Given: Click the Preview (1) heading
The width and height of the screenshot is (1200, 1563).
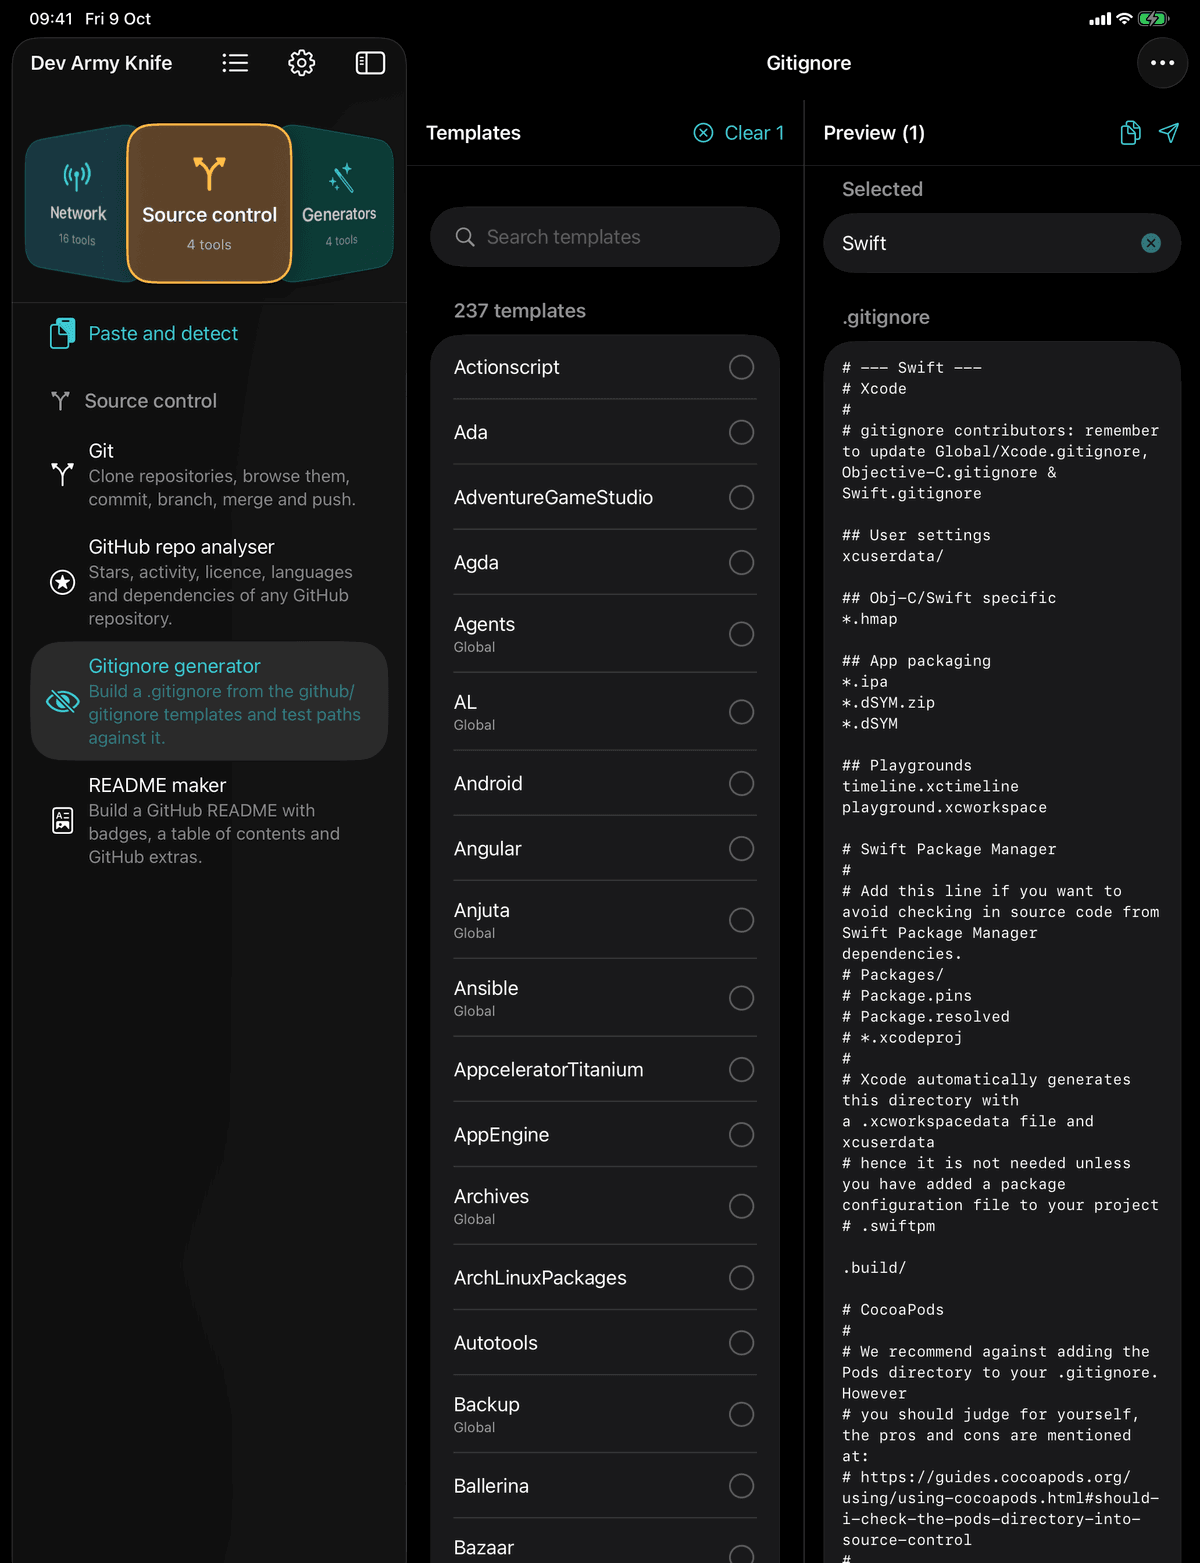Looking at the screenshot, I should point(874,133).
